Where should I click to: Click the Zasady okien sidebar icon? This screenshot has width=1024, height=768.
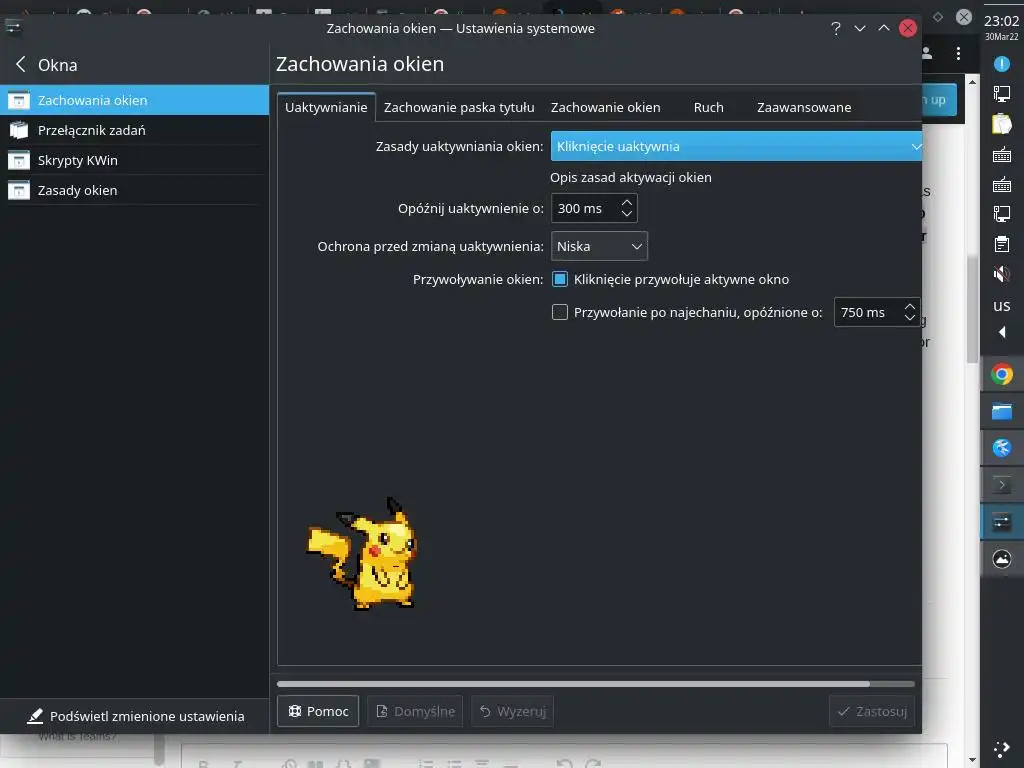[x=19, y=190]
